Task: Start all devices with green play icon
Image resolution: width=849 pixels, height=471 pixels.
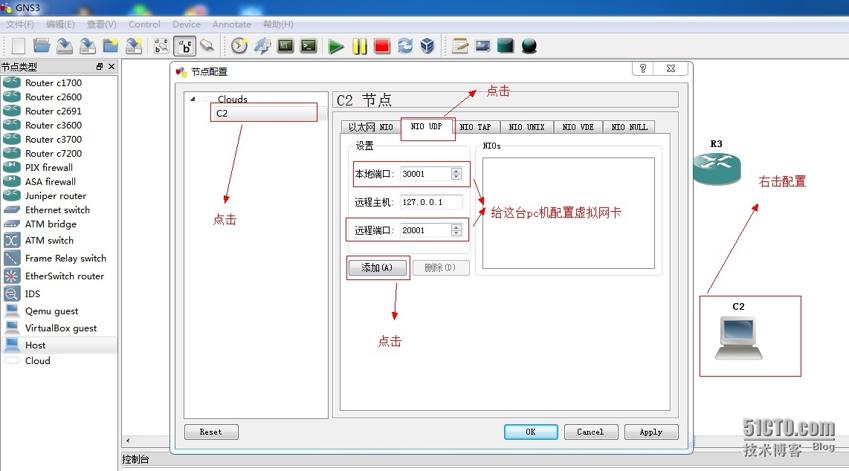Action: click(336, 47)
